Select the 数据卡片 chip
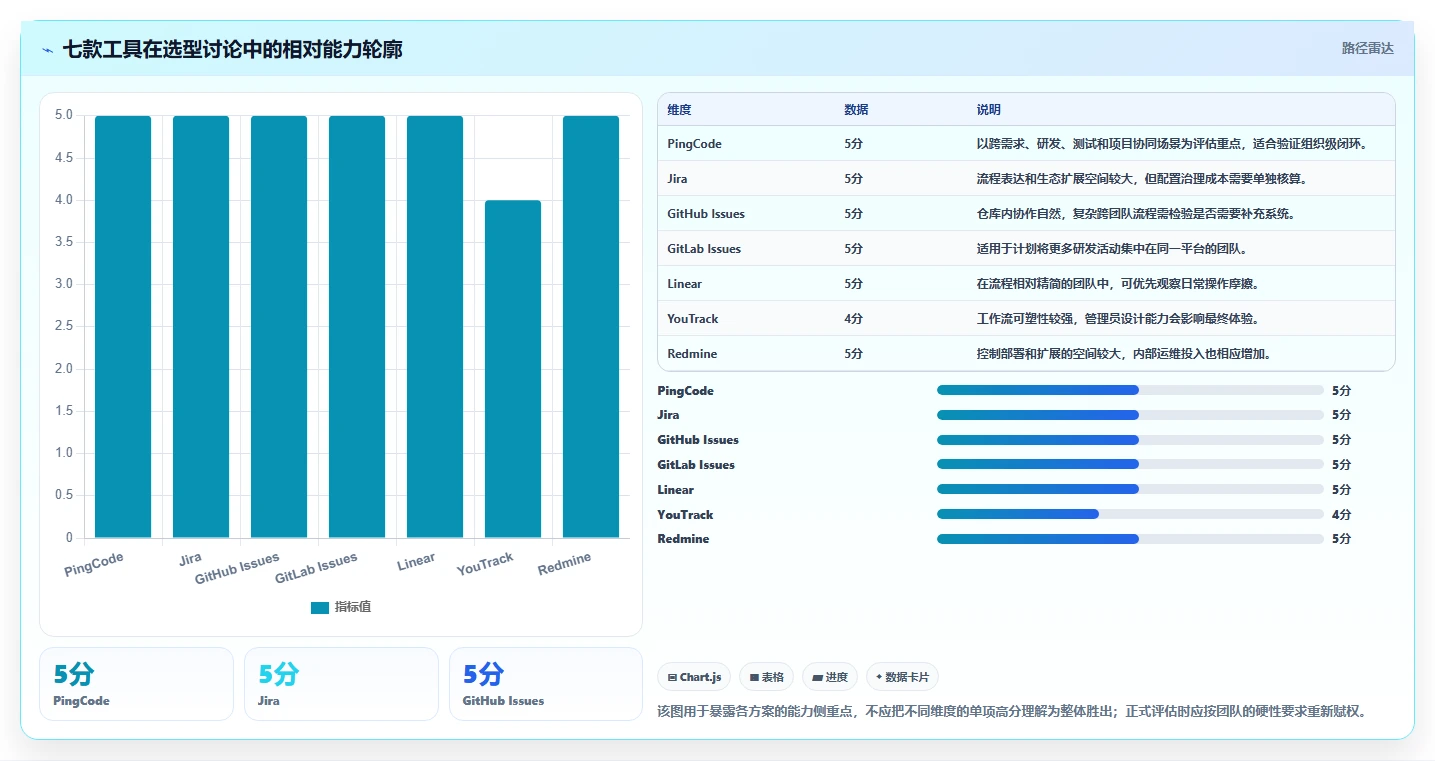This screenshot has width=1435, height=761. (902, 677)
